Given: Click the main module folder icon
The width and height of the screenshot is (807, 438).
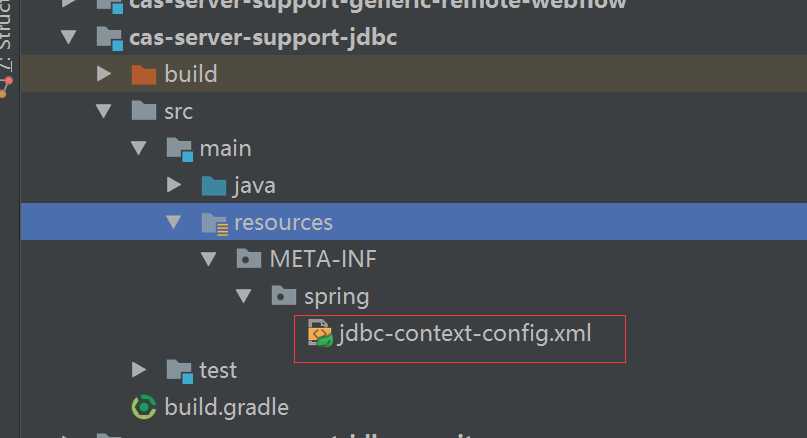Looking at the screenshot, I should coord(180,149).
